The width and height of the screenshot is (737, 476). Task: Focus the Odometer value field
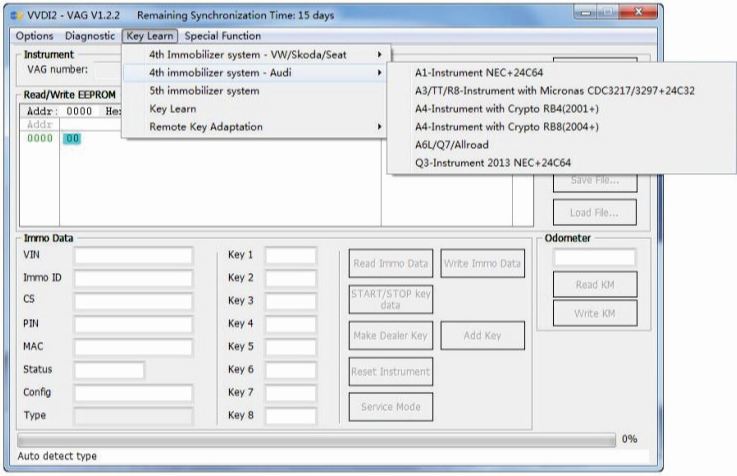[595, 257]
